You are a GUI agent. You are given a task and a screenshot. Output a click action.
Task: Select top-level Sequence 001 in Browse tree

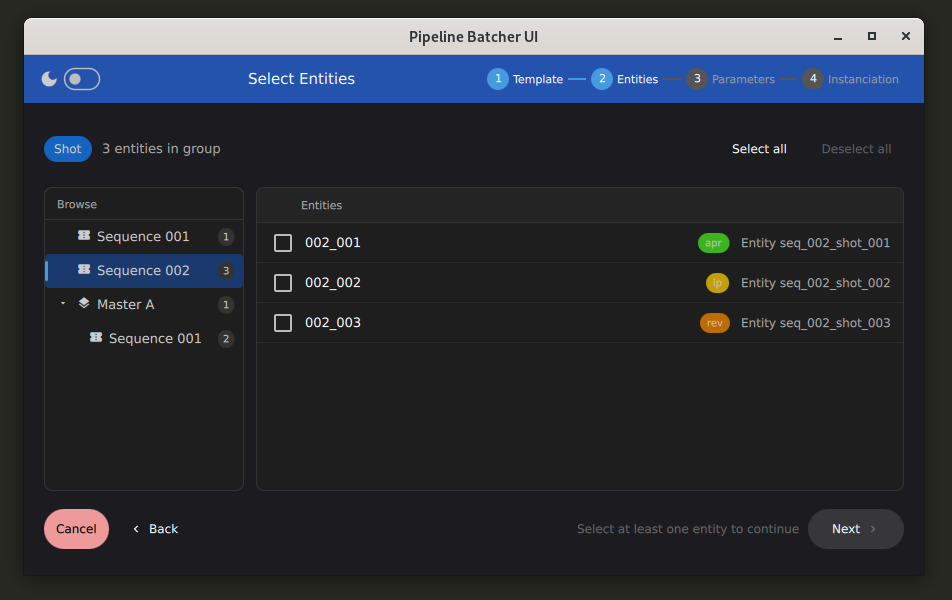click(144, 236)
